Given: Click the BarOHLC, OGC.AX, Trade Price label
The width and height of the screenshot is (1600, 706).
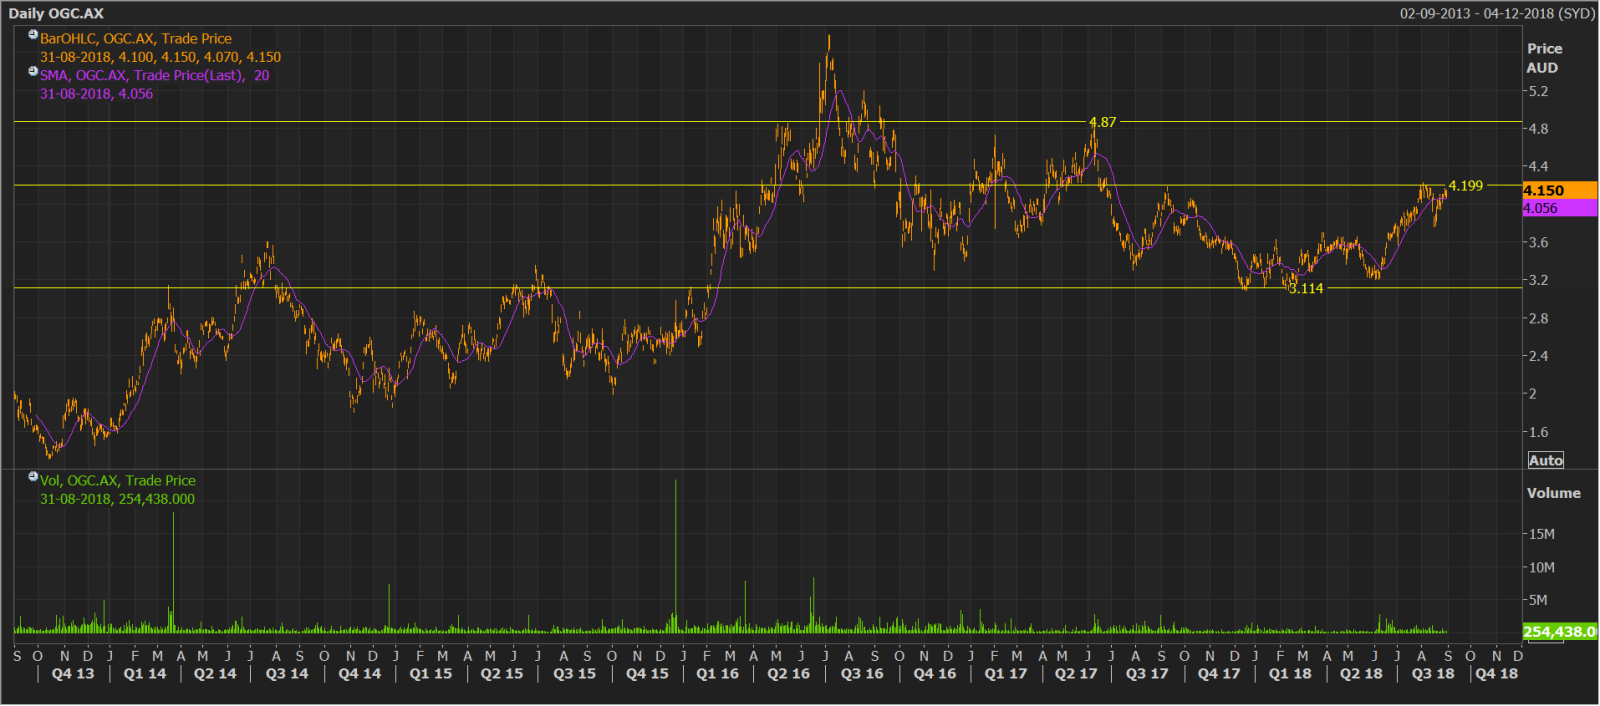Looking at the screenshot, I should click(x=136, y=39).
